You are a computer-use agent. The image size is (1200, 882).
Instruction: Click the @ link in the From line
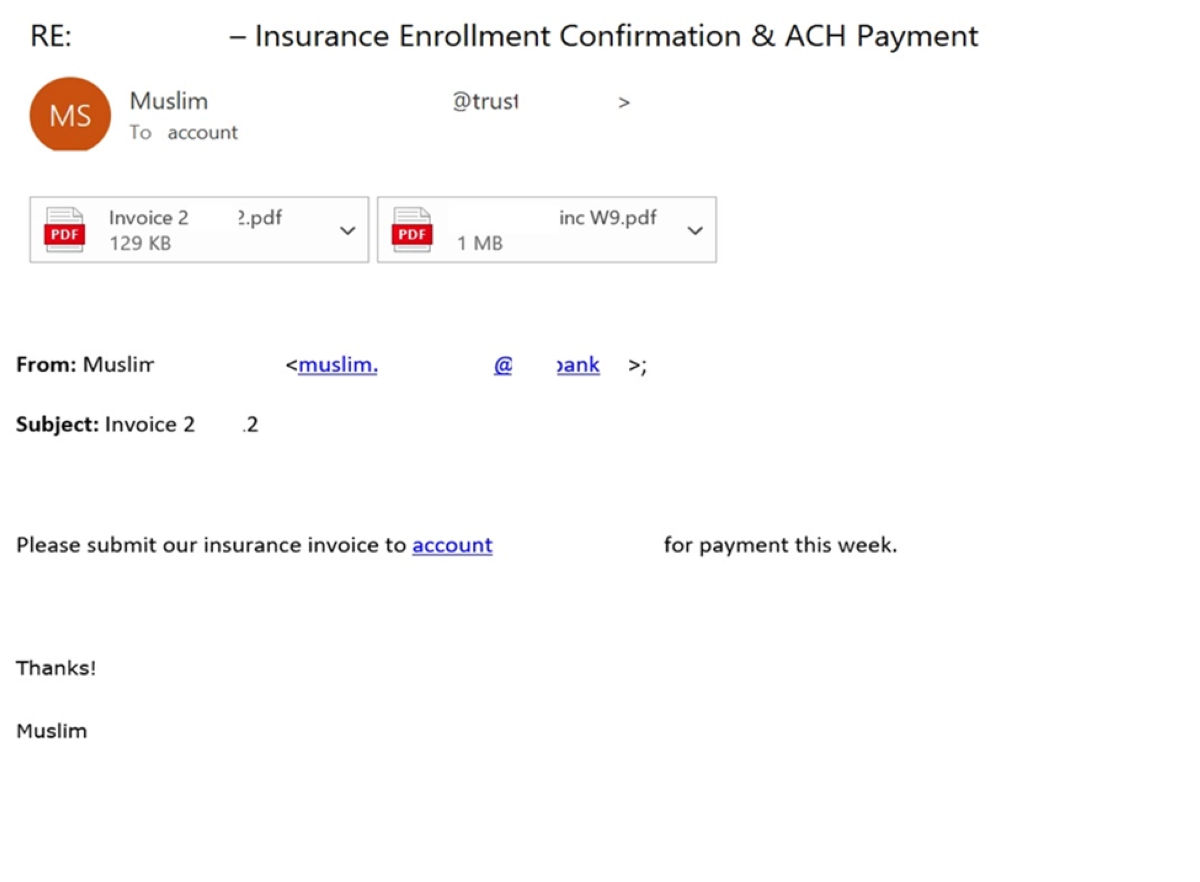pyautogui.click(x=503, y=365)
